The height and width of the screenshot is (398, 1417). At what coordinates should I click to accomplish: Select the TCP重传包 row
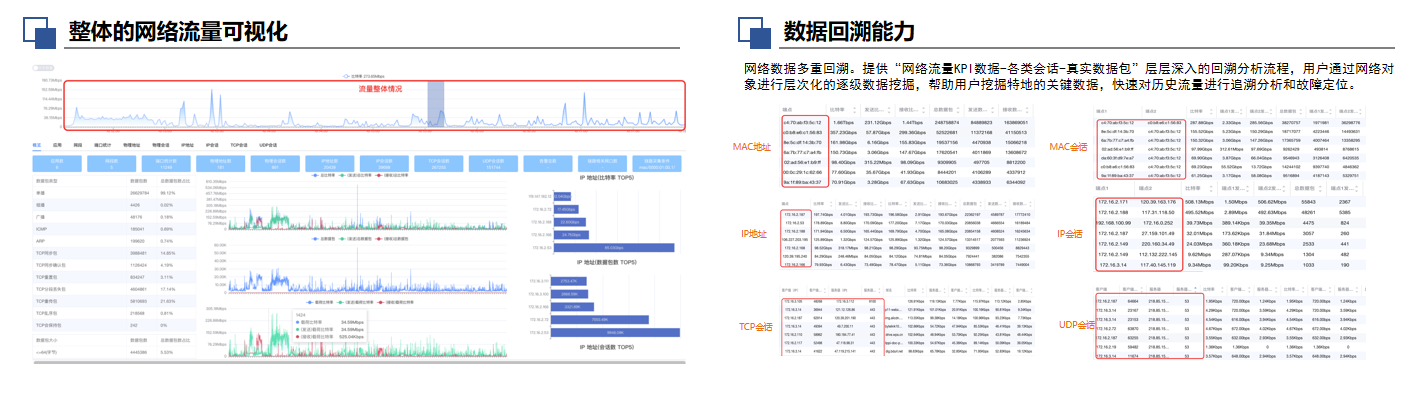(115, 301)
